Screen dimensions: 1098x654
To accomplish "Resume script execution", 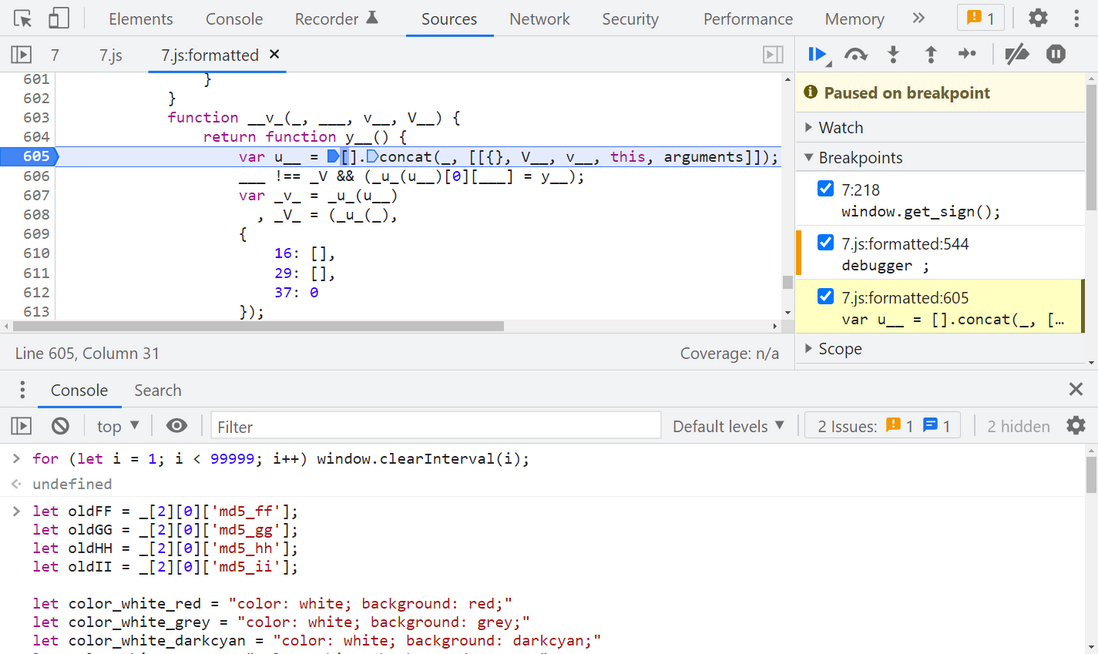I will pos(818,55).
